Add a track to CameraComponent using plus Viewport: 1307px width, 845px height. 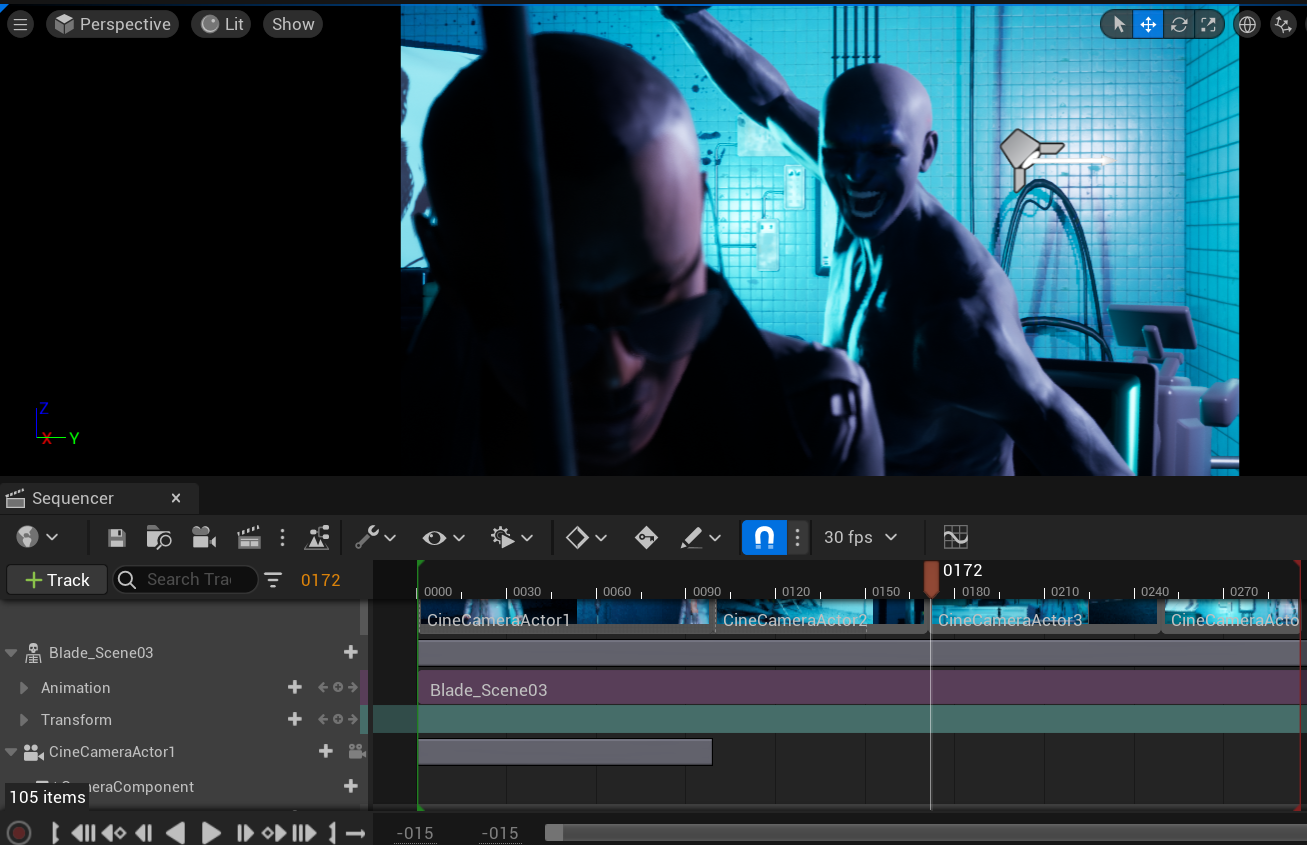pyautogui.click(x=351, y=787)
